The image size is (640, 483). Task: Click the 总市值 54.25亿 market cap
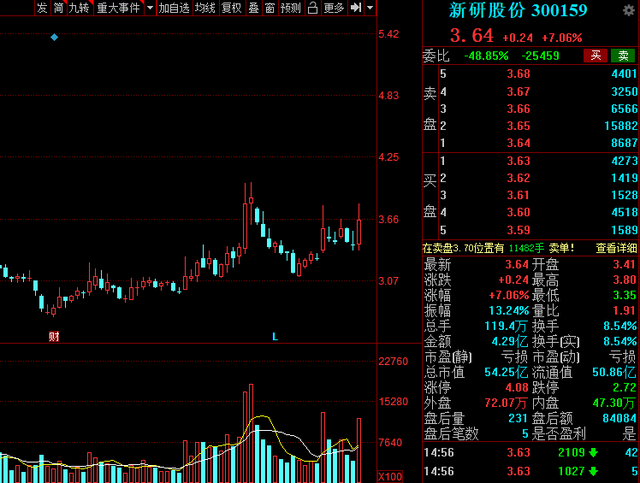point(506,372)
